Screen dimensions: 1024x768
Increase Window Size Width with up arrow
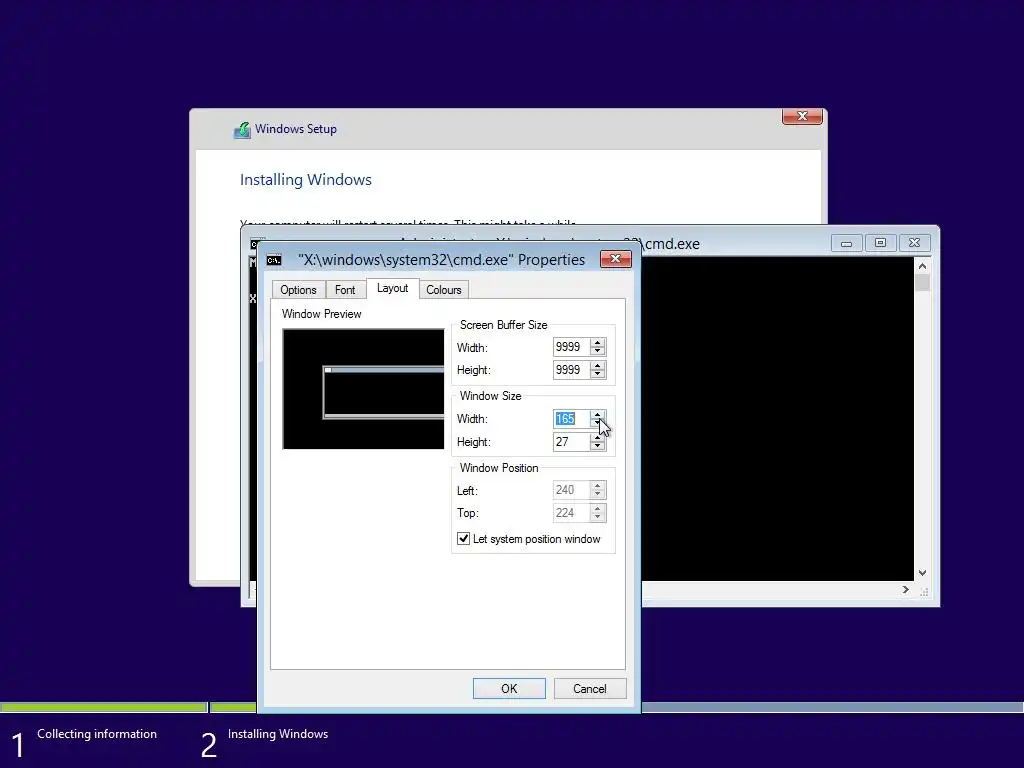click(x=598, y=414)
